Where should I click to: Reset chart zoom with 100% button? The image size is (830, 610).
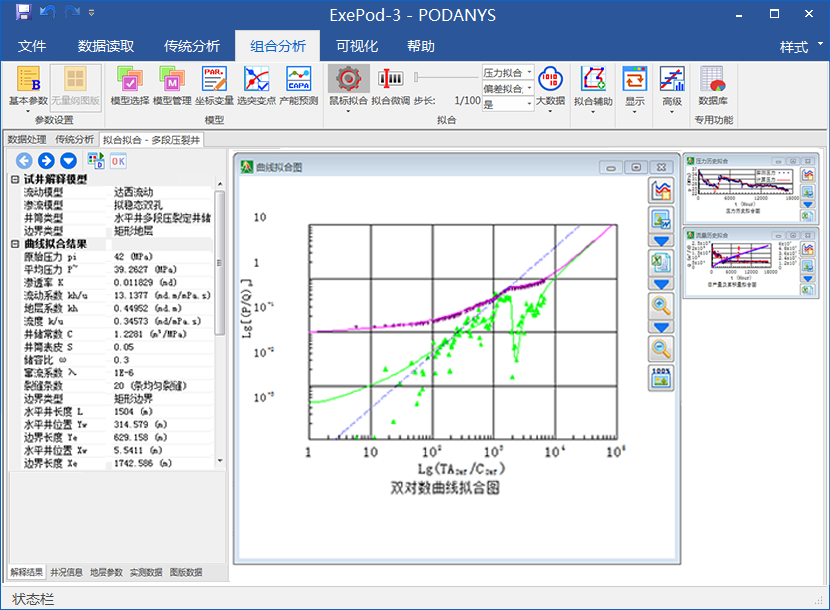(x=661, y=377)
